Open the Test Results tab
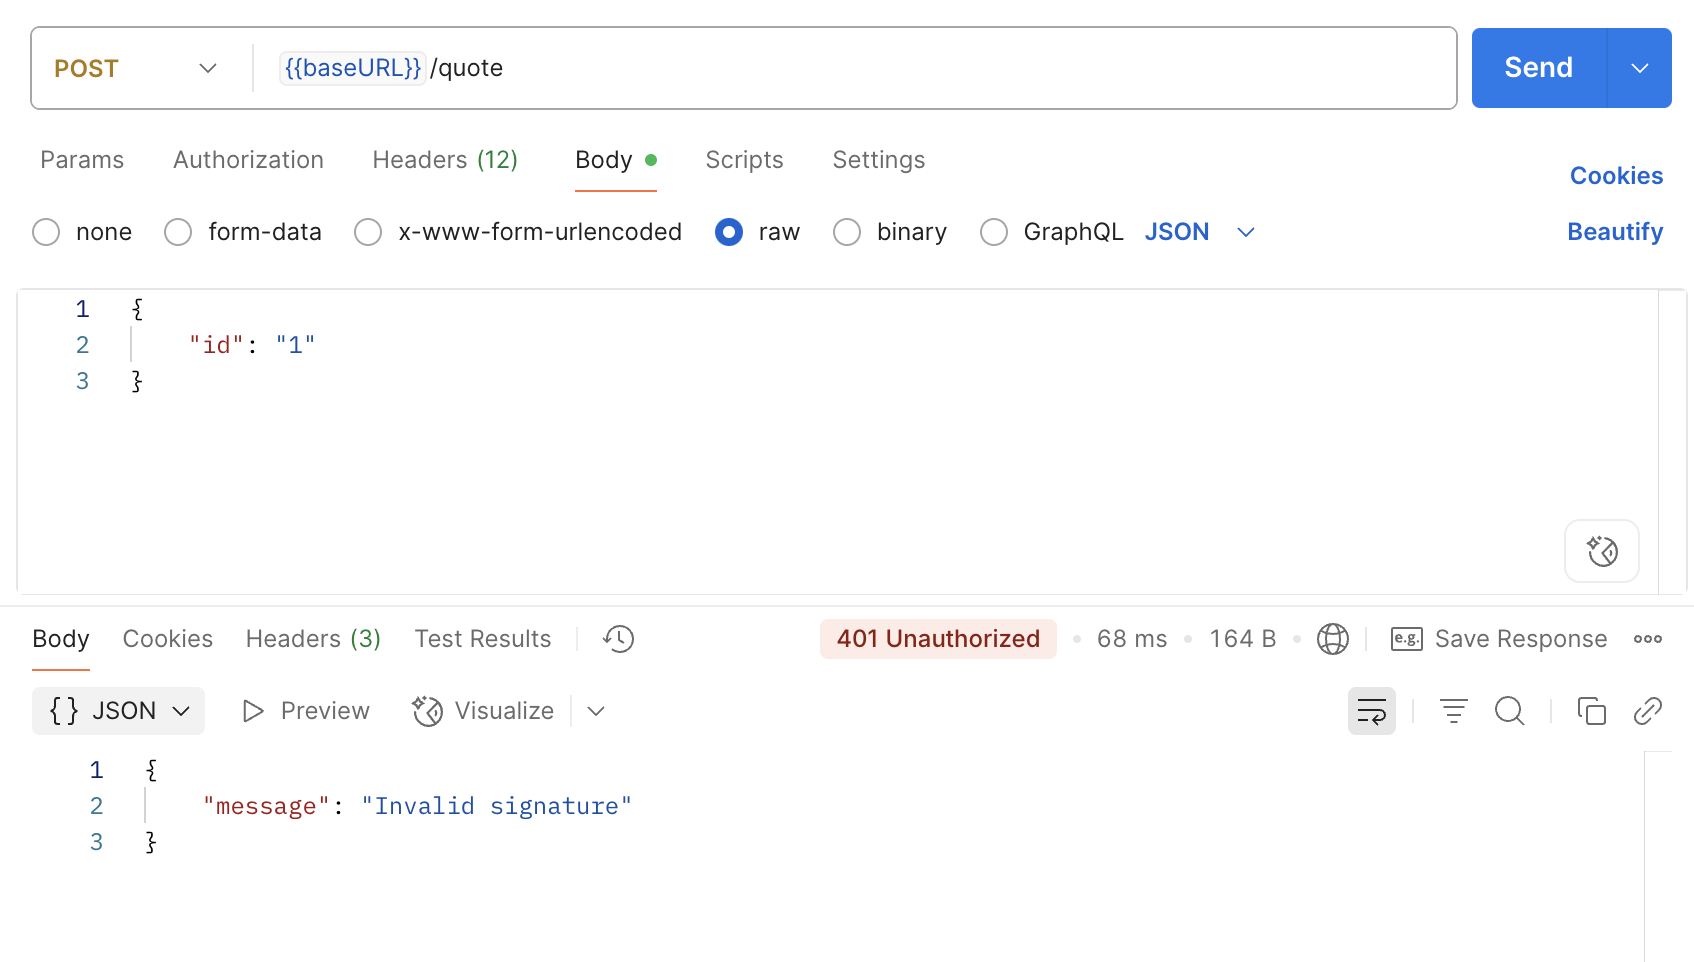 [x=482, y=639]
